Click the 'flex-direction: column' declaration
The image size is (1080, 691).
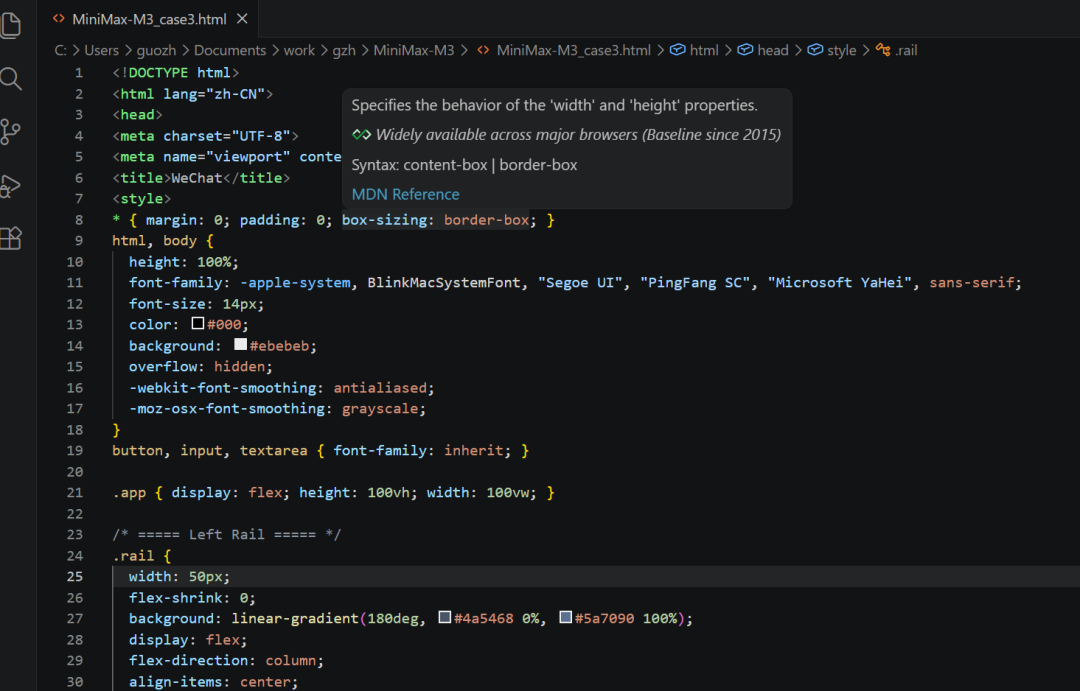(x=226, y=661)
